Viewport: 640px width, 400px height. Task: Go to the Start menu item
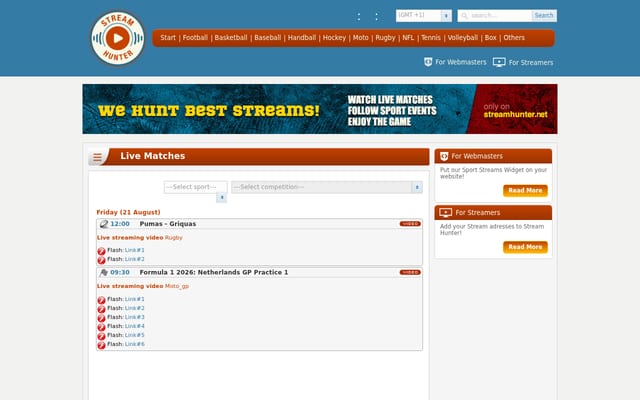pos(168,38)
